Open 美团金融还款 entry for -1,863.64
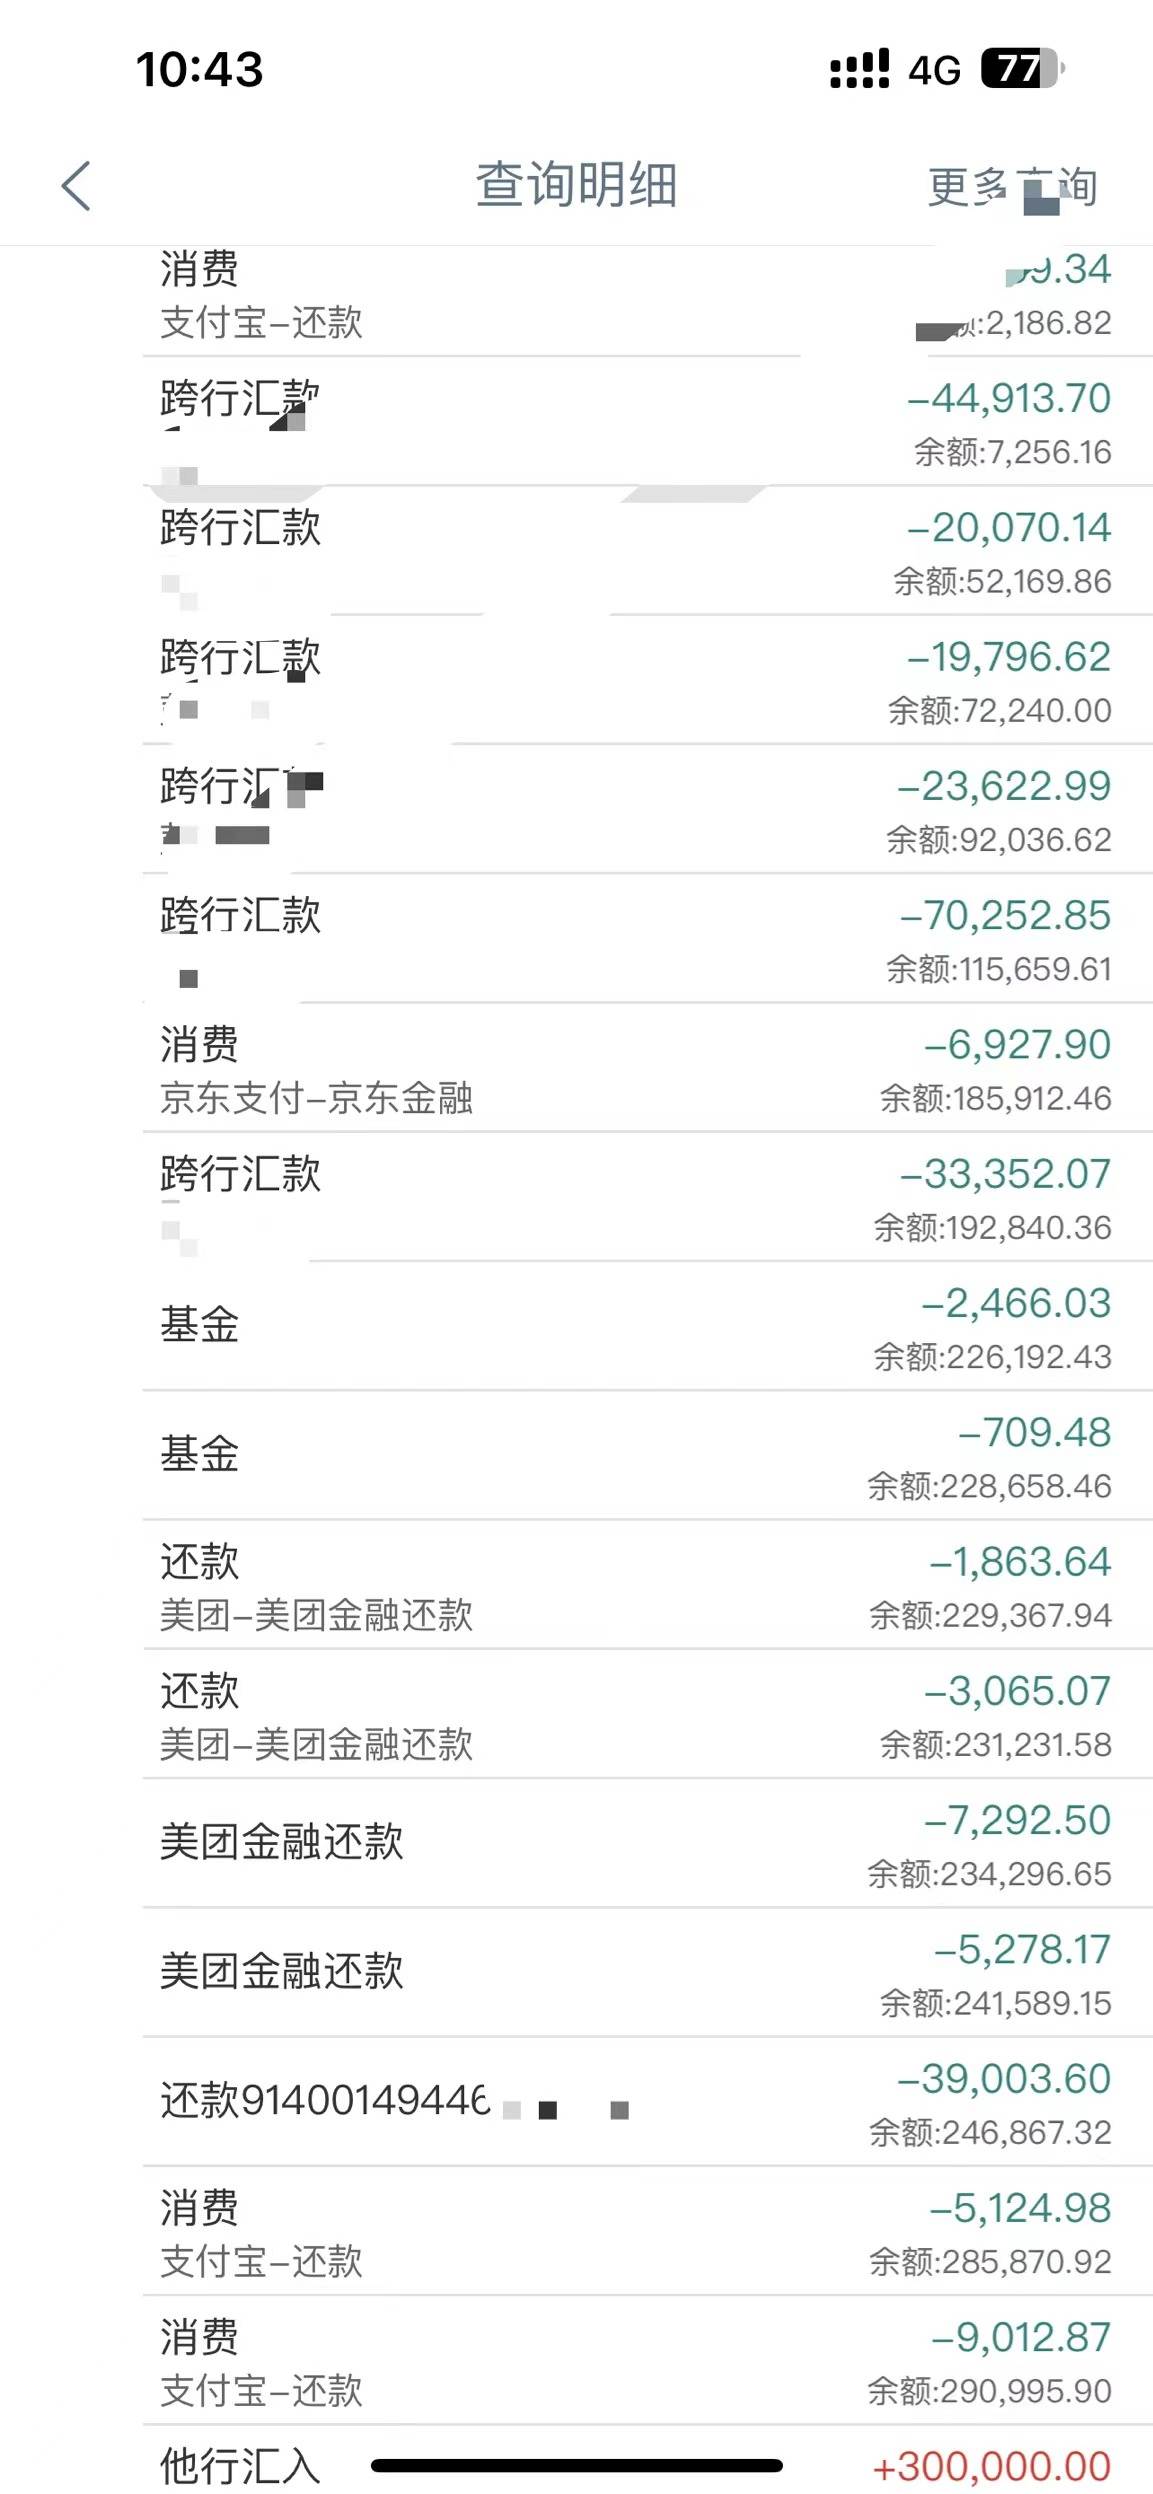This screenshot has width=1153, height=2494. tap(647, 1585)
